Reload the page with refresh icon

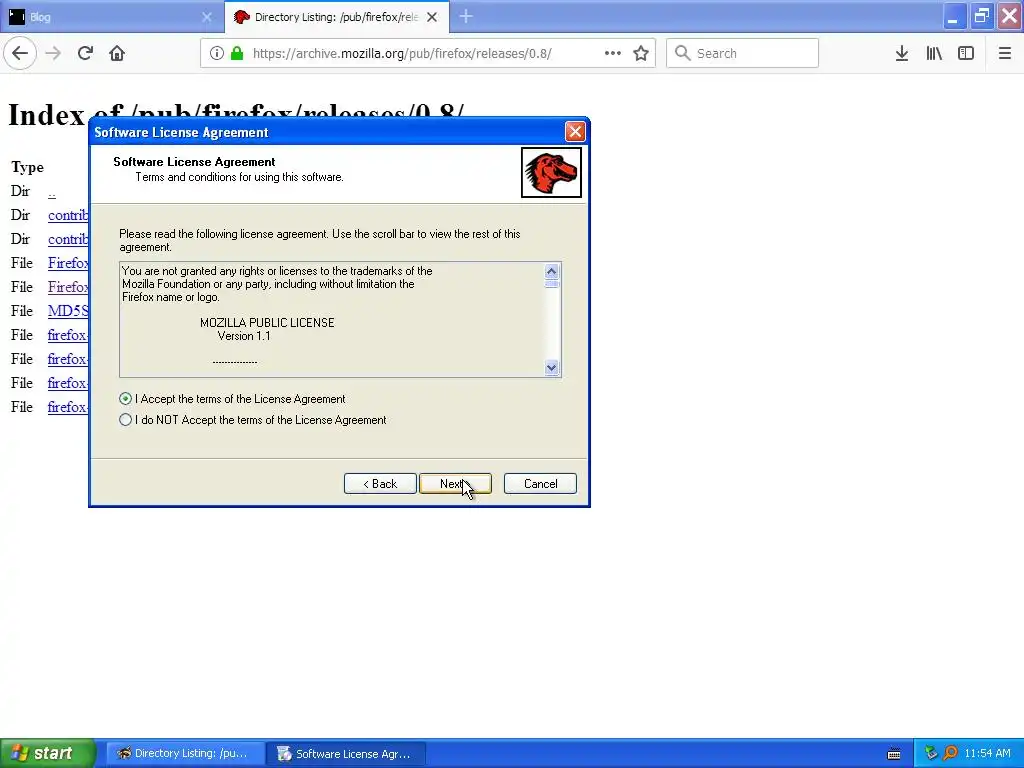[x=85, y=53]
